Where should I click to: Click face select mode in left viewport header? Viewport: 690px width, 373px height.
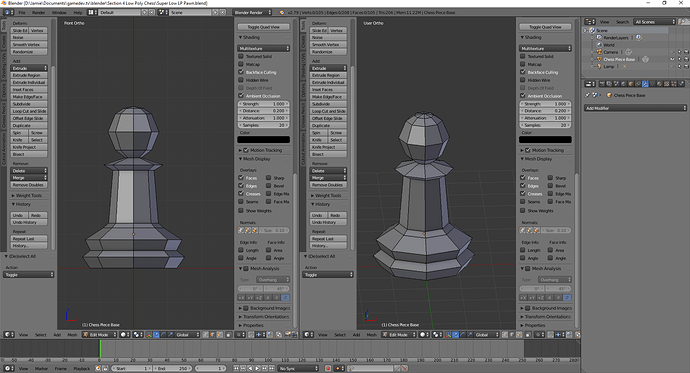tap(220, 335)
